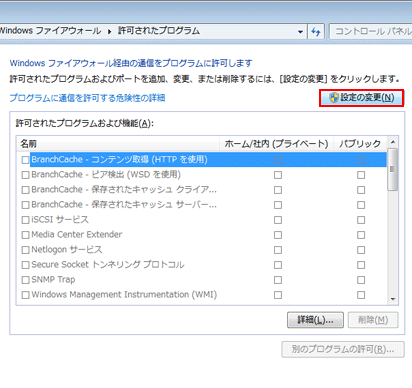Click 削除(M) button
Screen dimensions: 412x388
(x=373, y=320)
